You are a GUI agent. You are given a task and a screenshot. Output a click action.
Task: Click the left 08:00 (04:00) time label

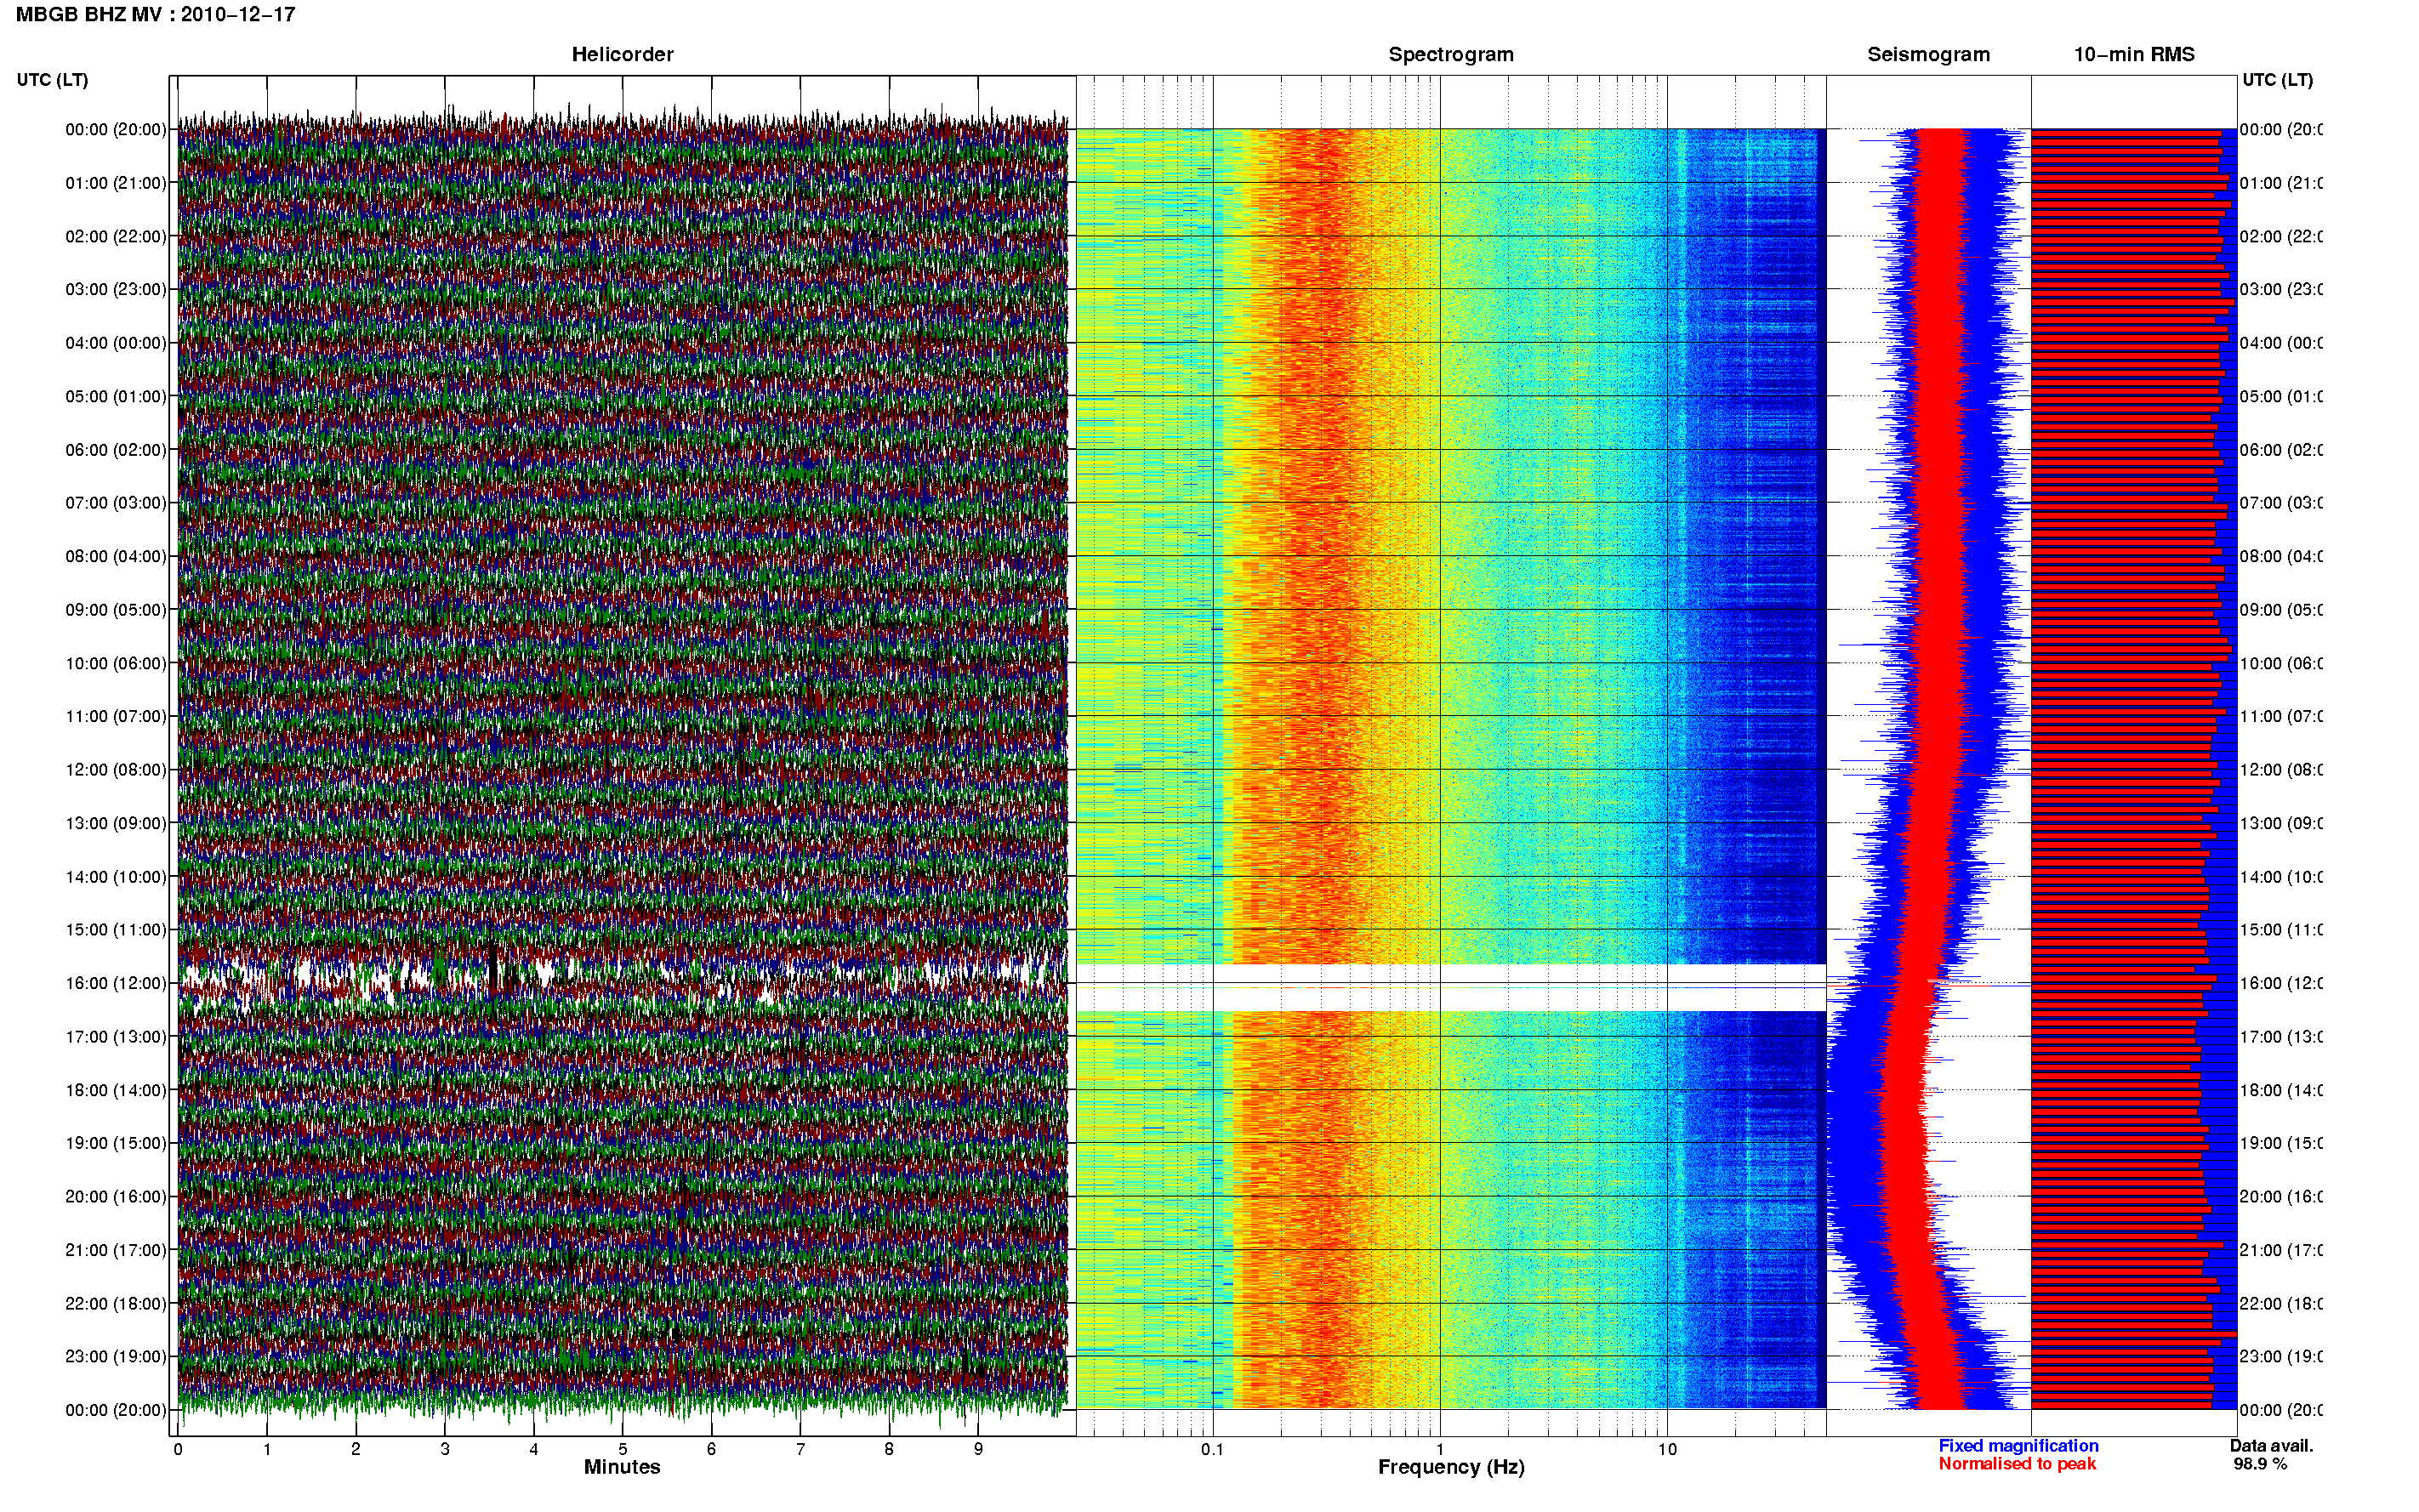click(116, 556)
